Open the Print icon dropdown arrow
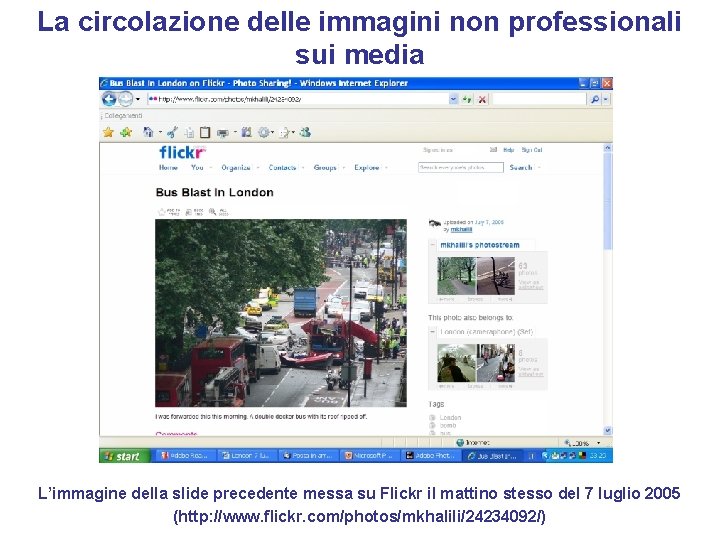720x540 pixels. 235,133
